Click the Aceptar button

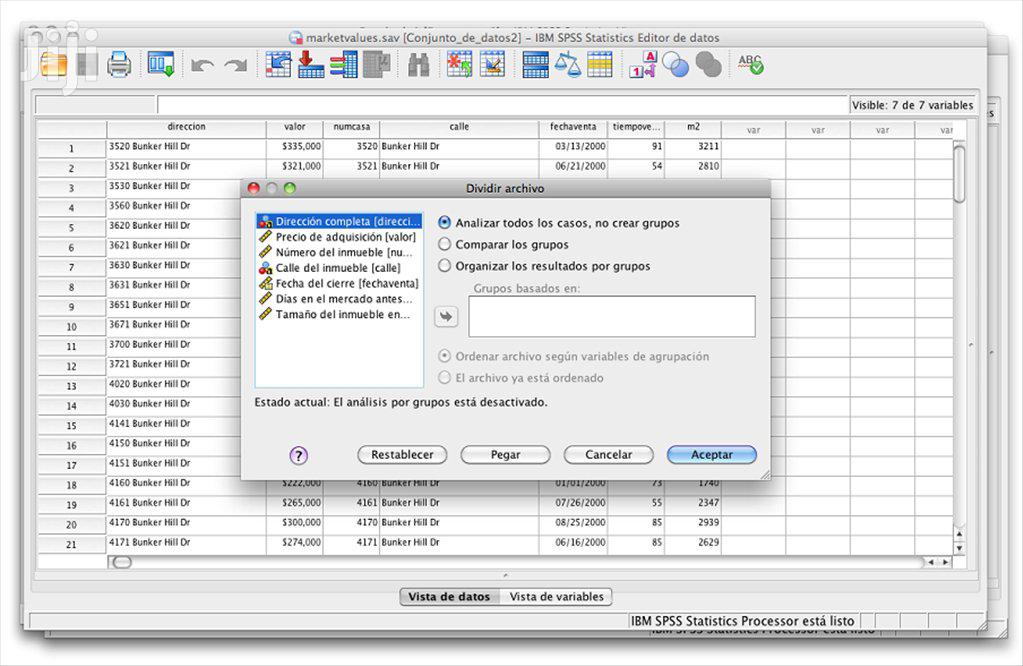tap(712, 455)
